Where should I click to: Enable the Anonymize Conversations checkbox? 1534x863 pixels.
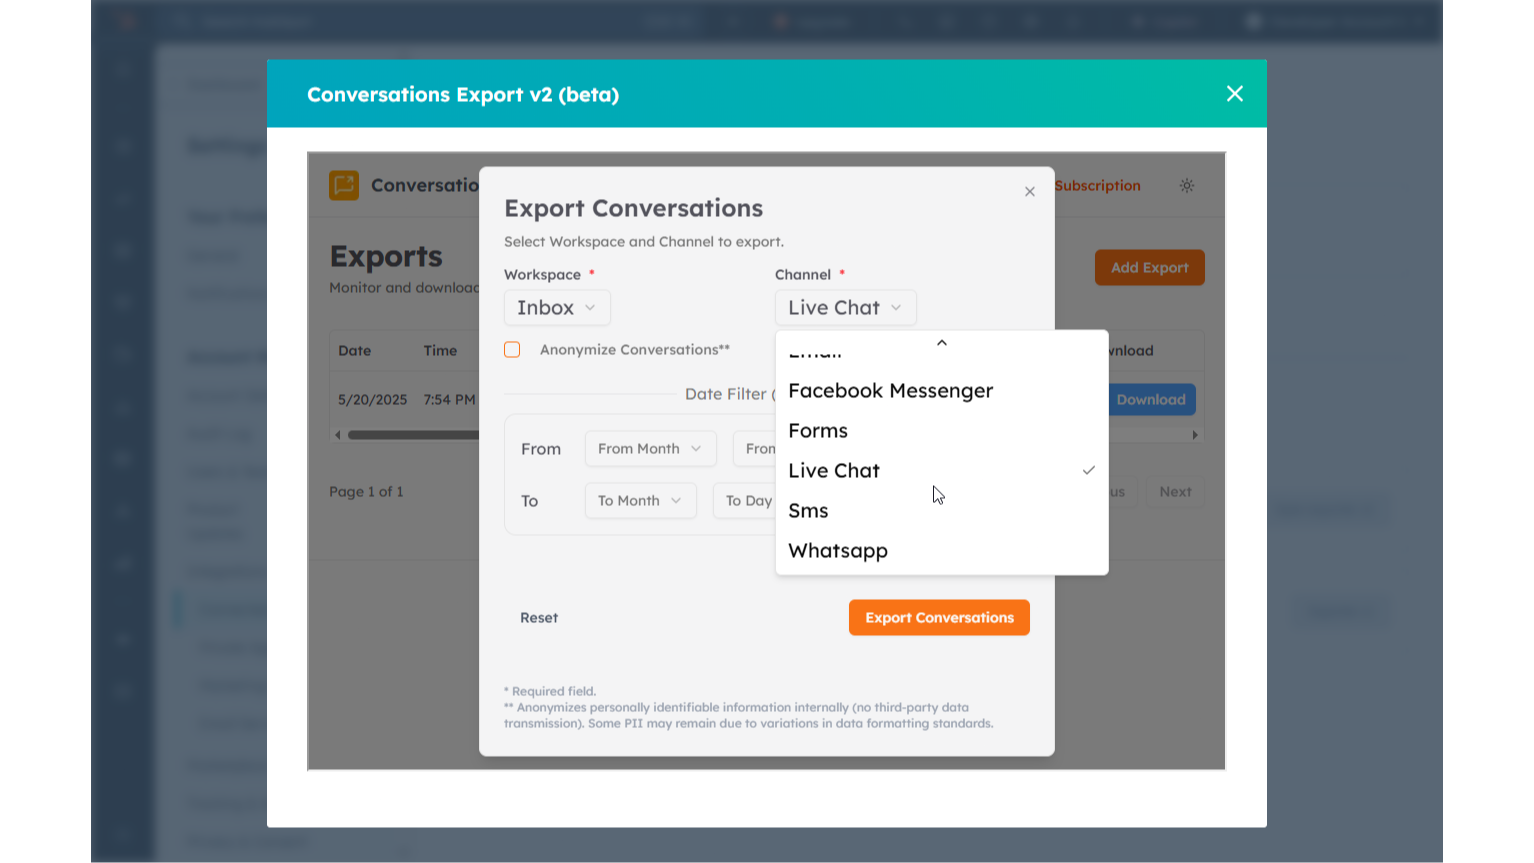[512, 350]
